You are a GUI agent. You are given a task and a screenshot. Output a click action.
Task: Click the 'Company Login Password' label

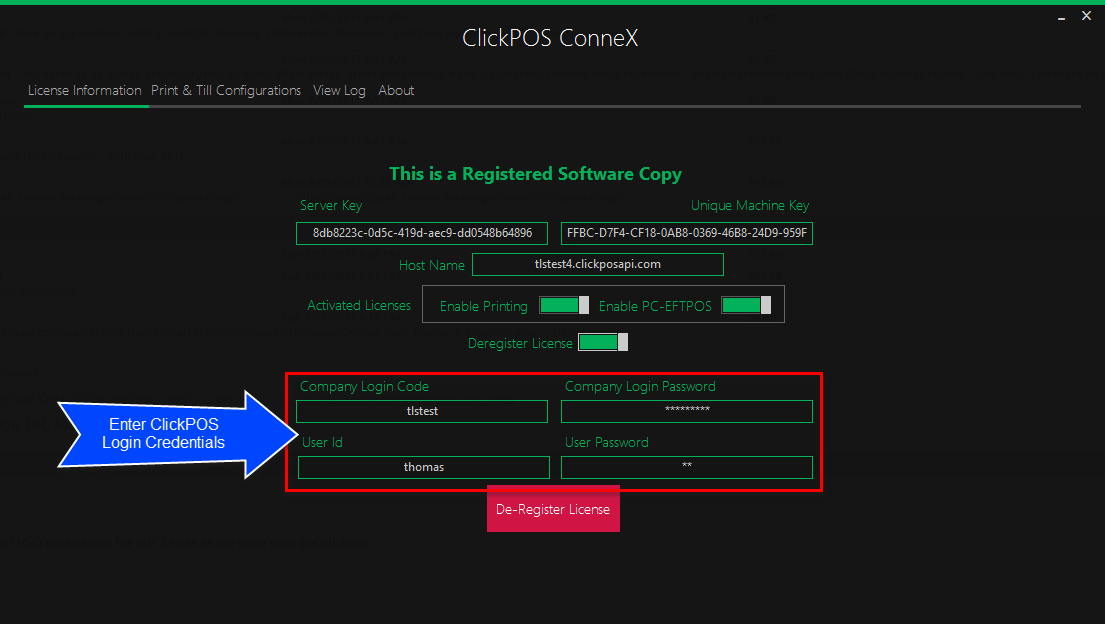(640, 386)
